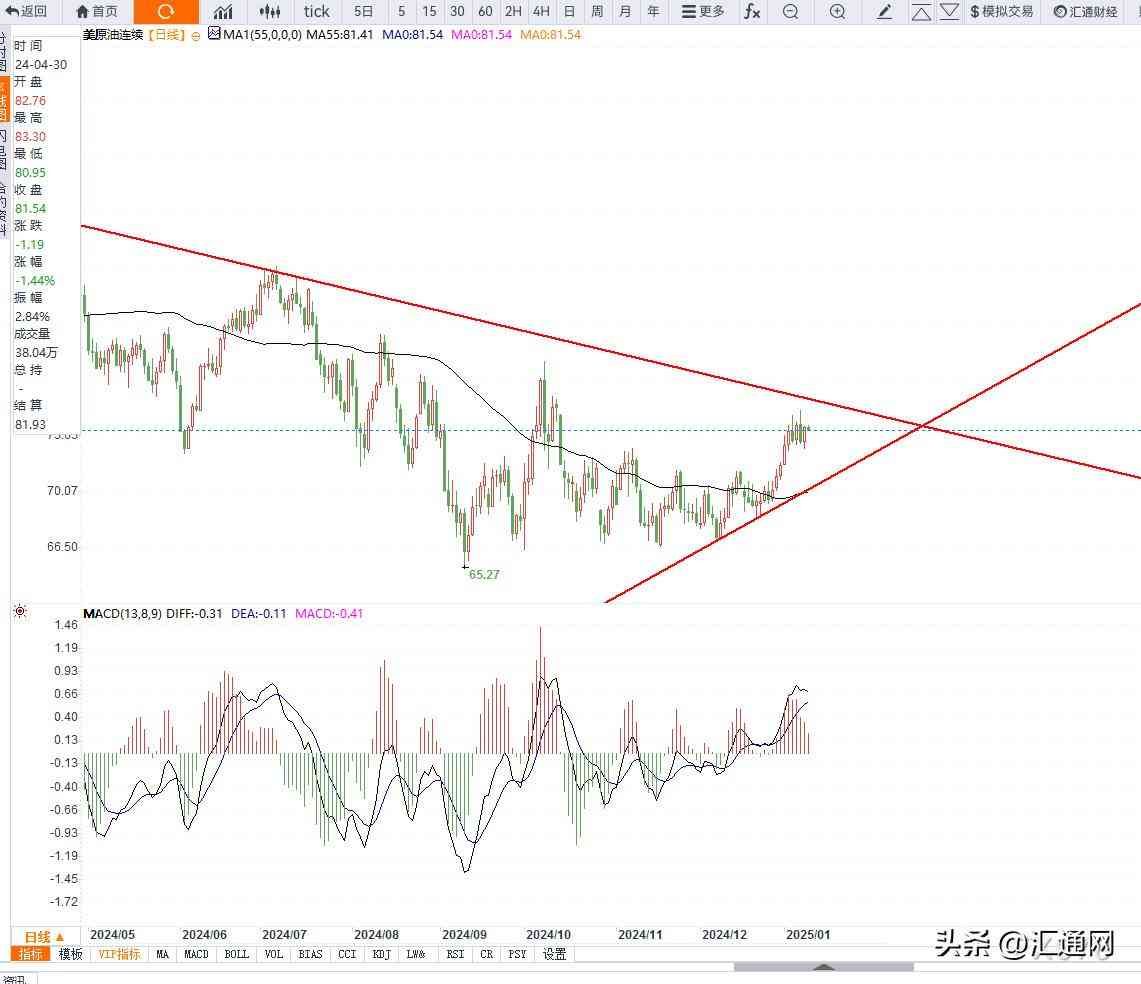Click the orange refresh icon in toolbar
The image size is (1141, 984).
pyautogui.click(x=165, y=12)
